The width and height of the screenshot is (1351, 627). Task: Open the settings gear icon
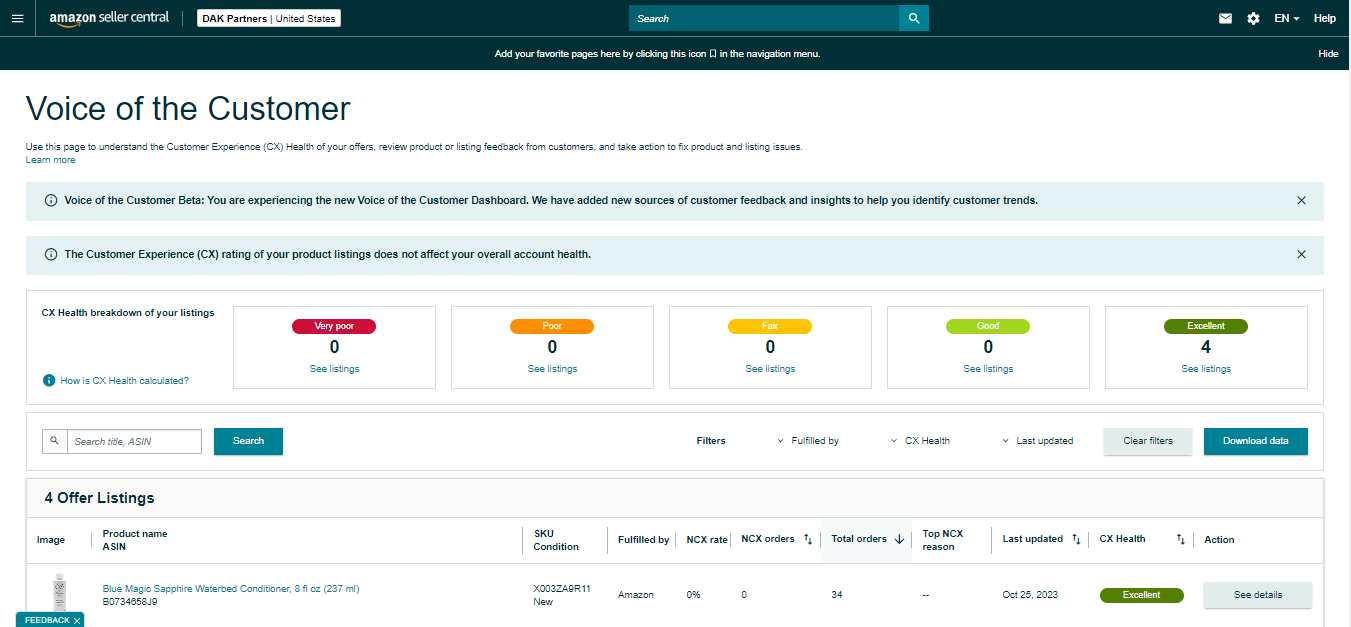pyautogui.click(x=1253, y=18)
